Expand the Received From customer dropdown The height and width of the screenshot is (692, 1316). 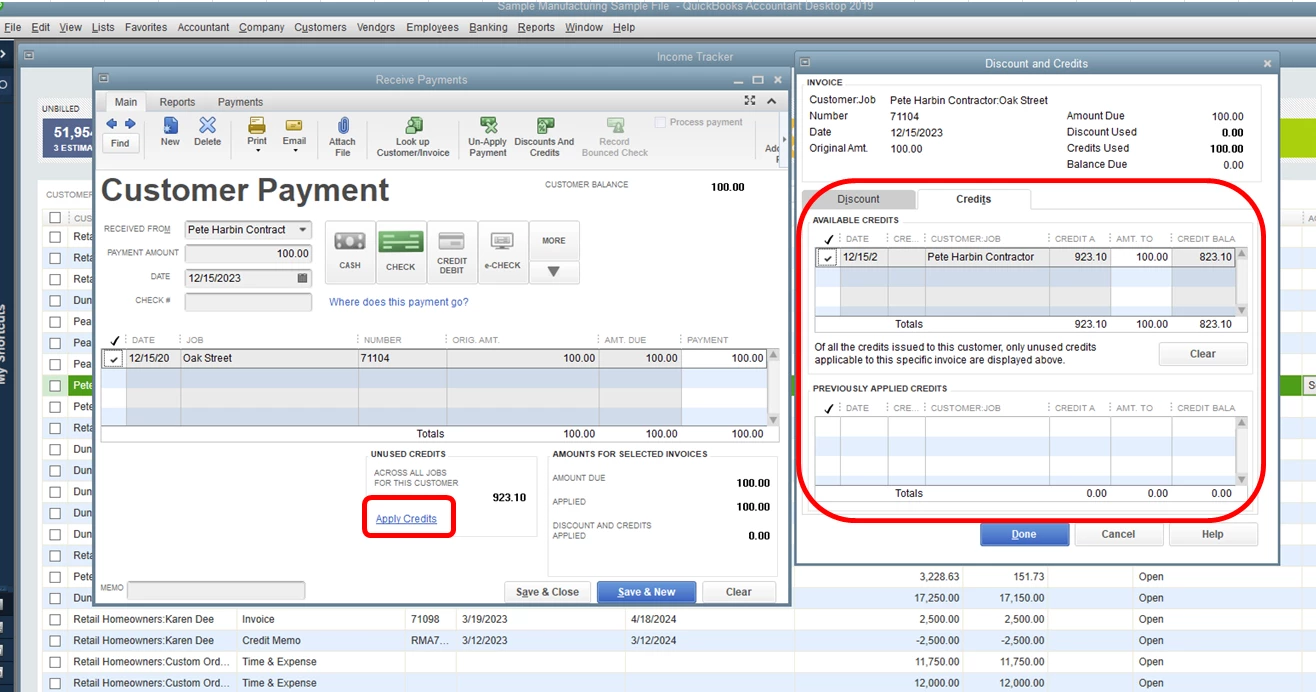click(x=303, y=230)
